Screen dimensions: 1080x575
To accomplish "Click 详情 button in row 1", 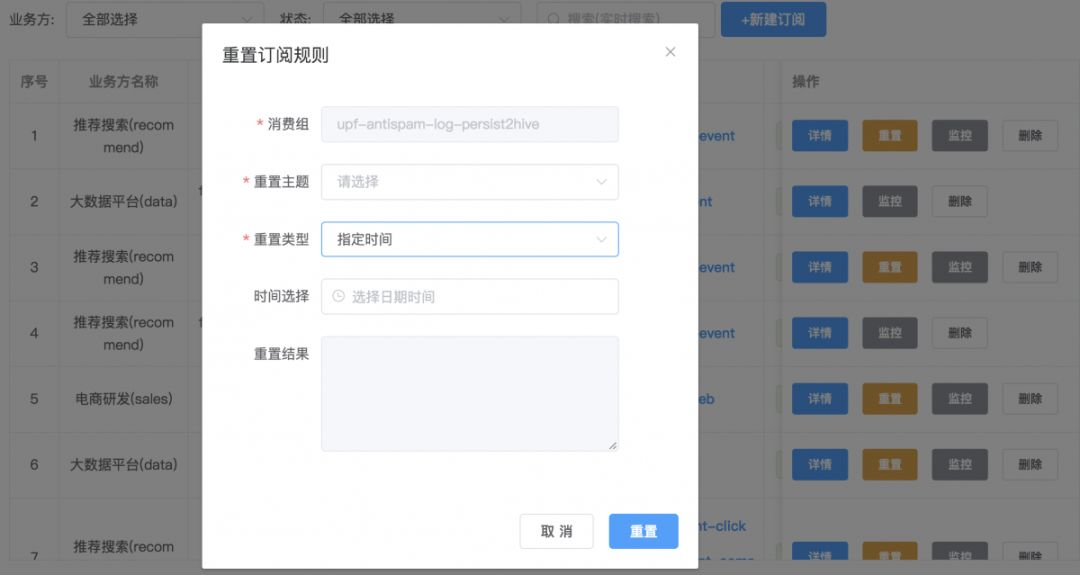I will pyautogui.click(x=820, y=136).
